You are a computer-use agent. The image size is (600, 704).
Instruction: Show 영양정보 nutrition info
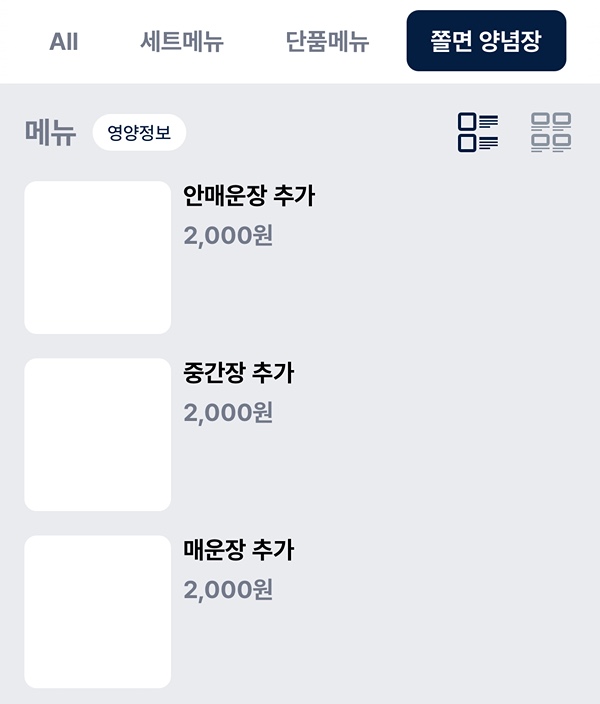coord(139,132)
